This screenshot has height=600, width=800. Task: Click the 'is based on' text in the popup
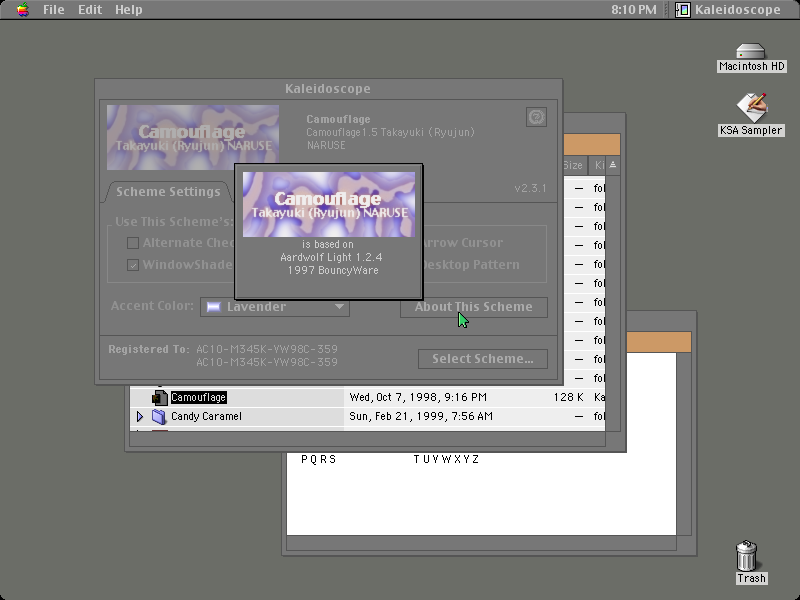tap(328, 244)
